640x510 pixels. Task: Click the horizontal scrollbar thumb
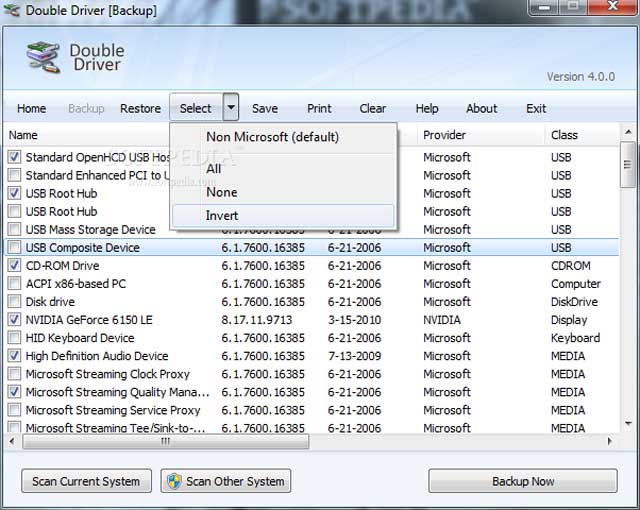click(166, 441)
